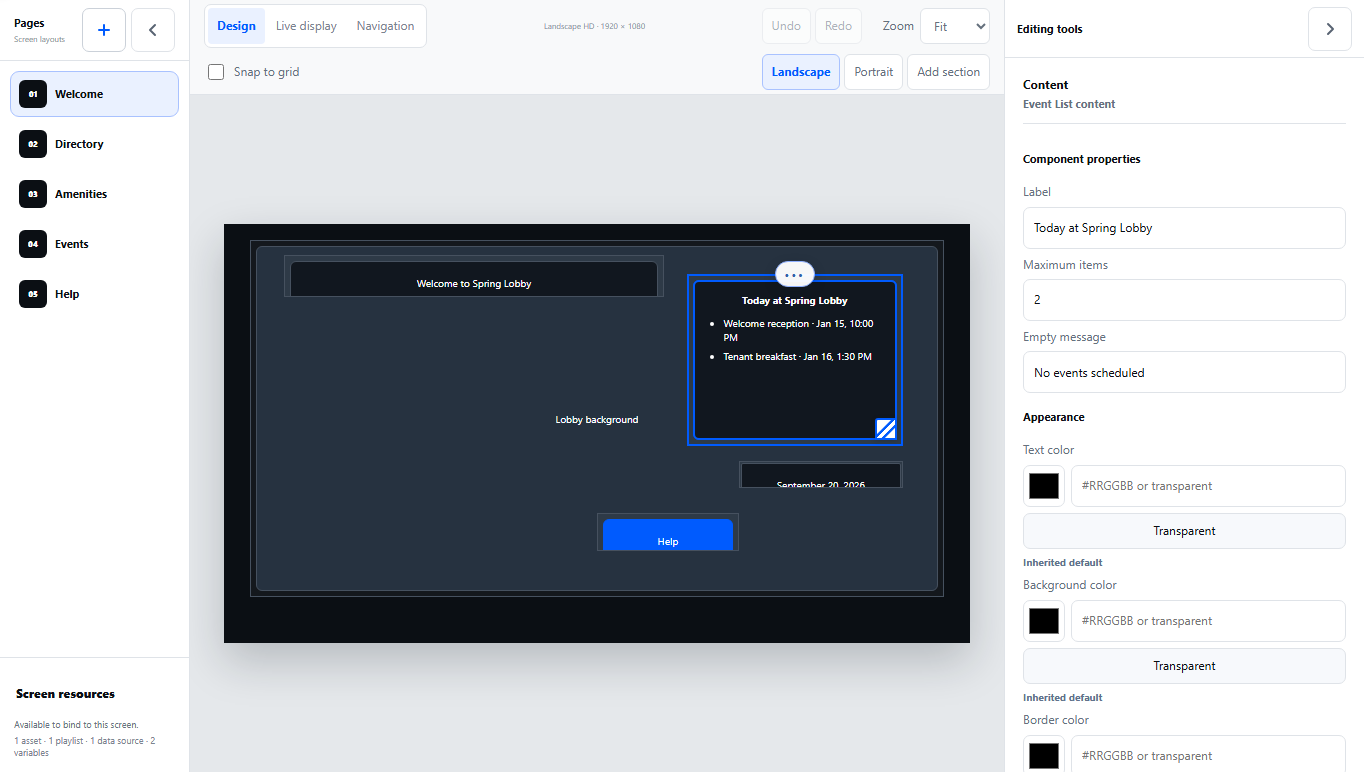This screenshot has height=772, width=1364.
Task: Focus the Empty message field
Action: click(x=1184, y=372)
